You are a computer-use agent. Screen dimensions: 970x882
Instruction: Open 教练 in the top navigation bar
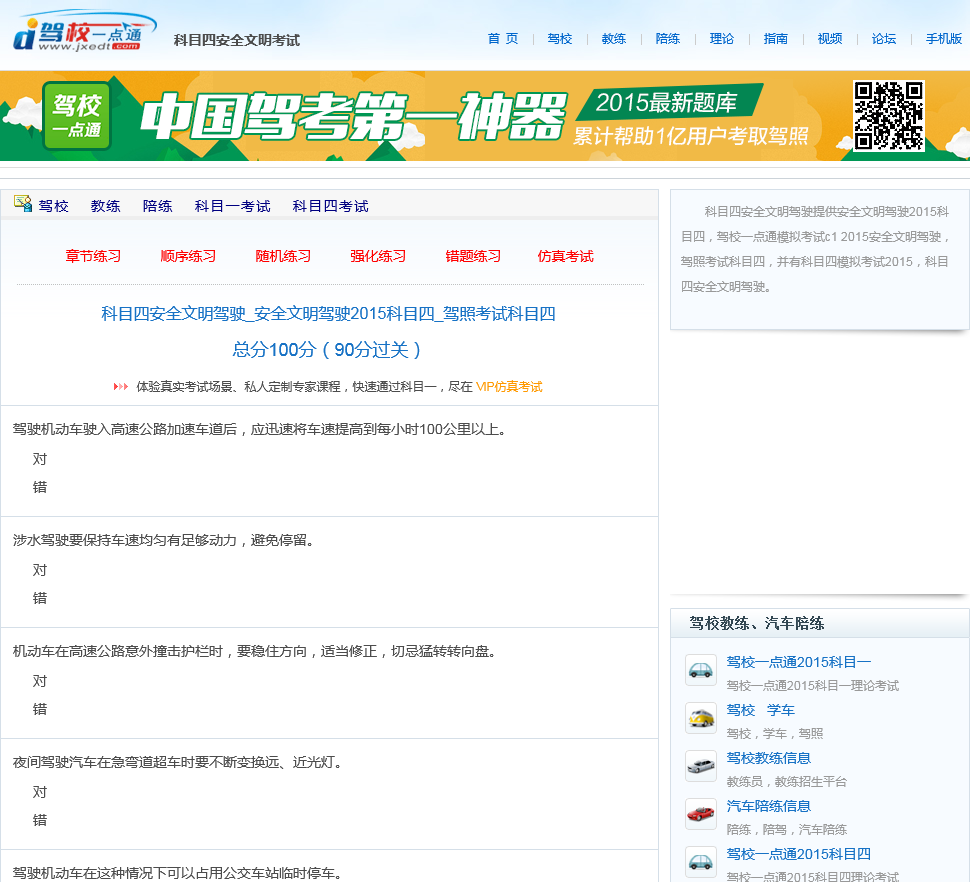click(614, 39)
